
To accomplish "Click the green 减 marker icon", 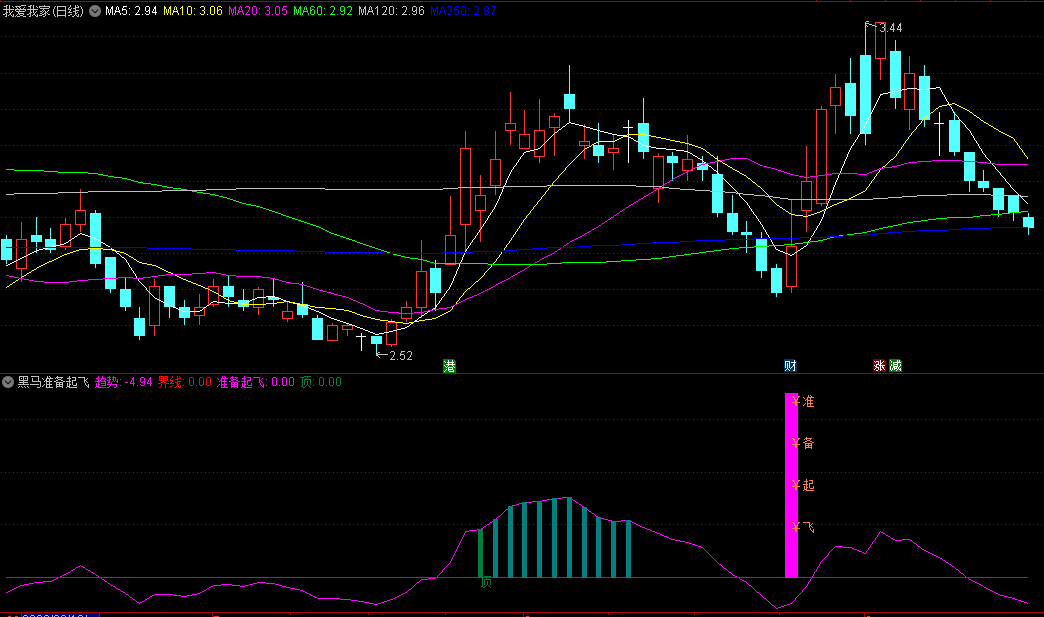I will coord(896,365).
